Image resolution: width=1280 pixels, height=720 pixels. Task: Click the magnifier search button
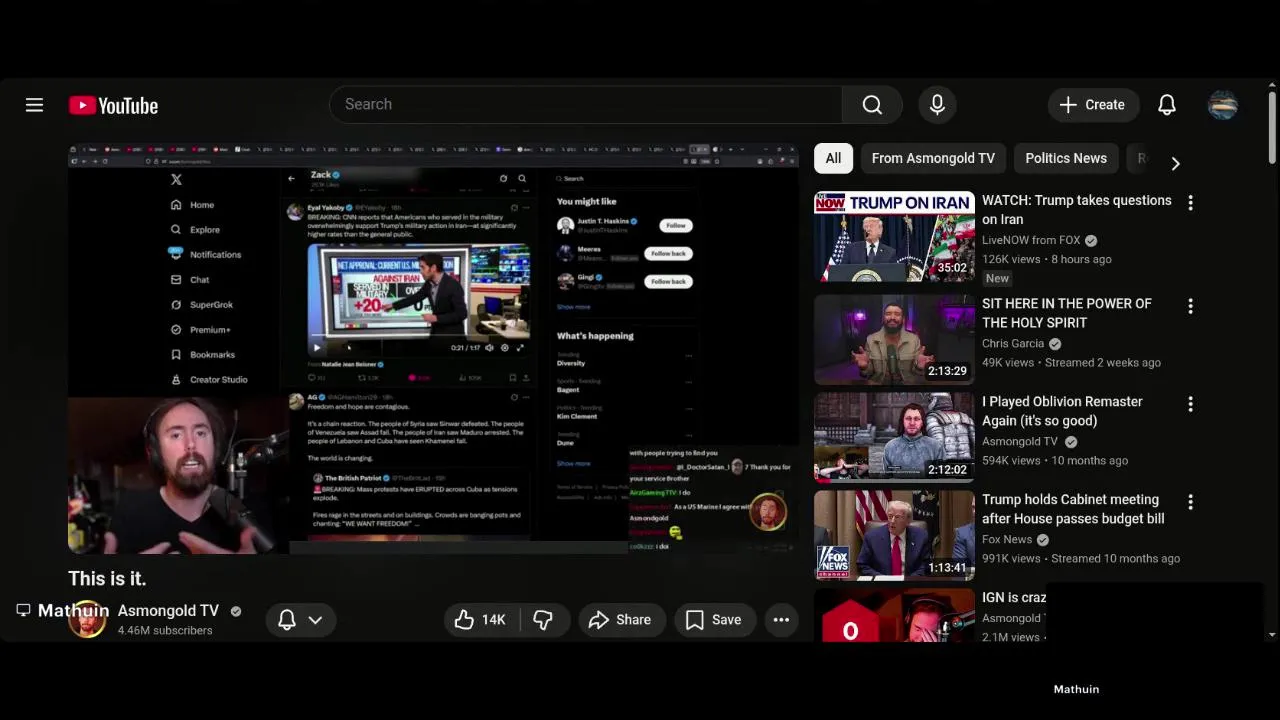click(872, 105)
